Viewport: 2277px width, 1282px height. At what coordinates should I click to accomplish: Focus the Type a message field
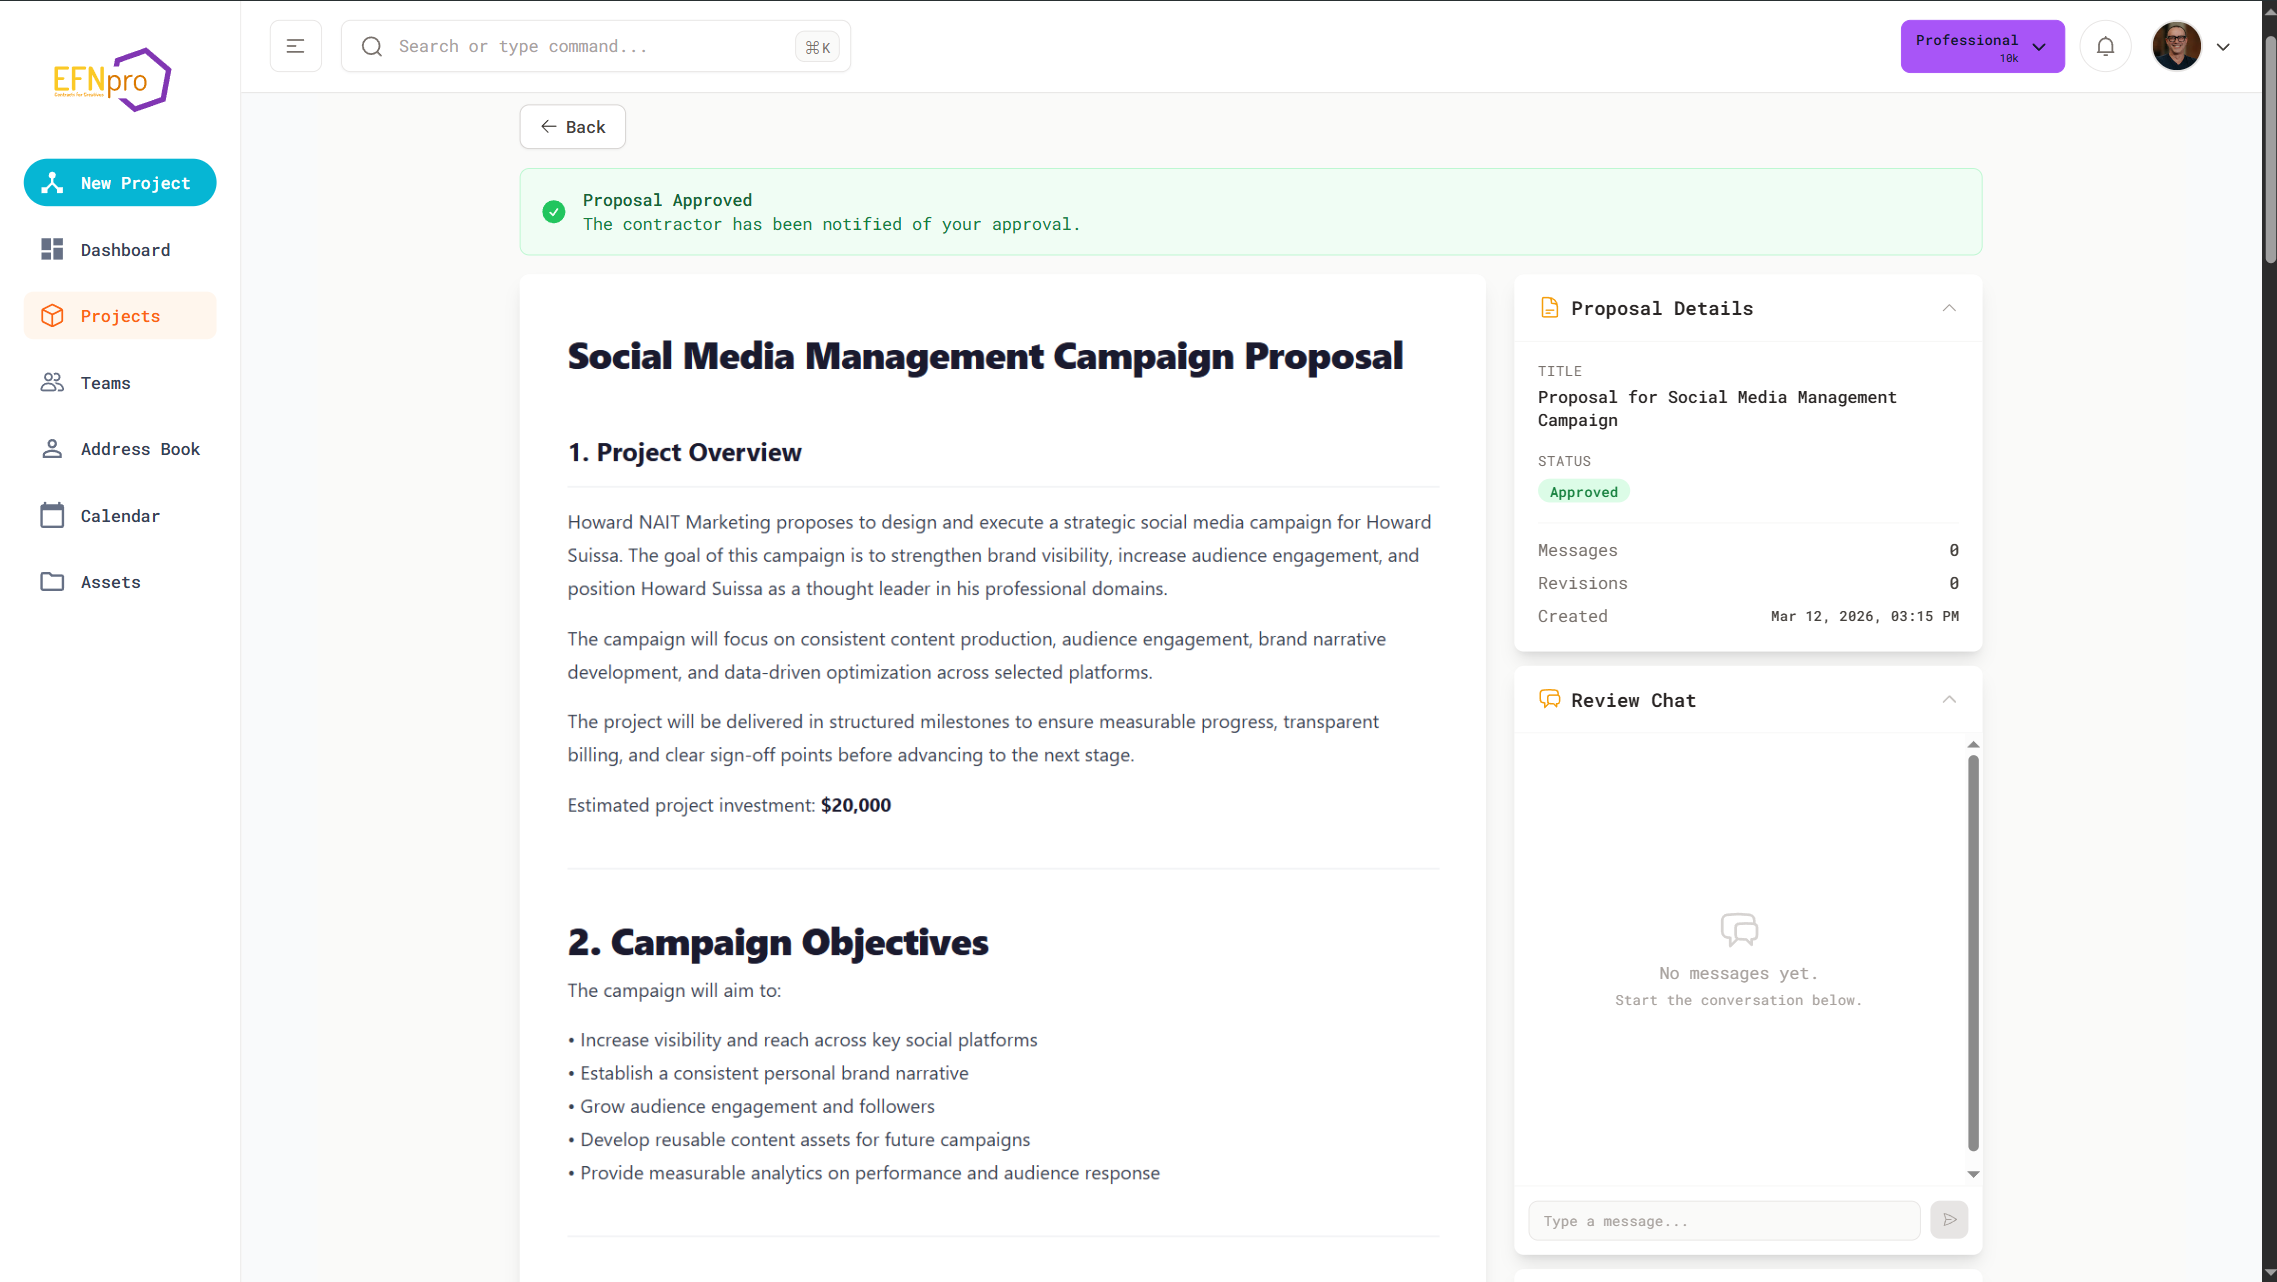[1724, 1221]
